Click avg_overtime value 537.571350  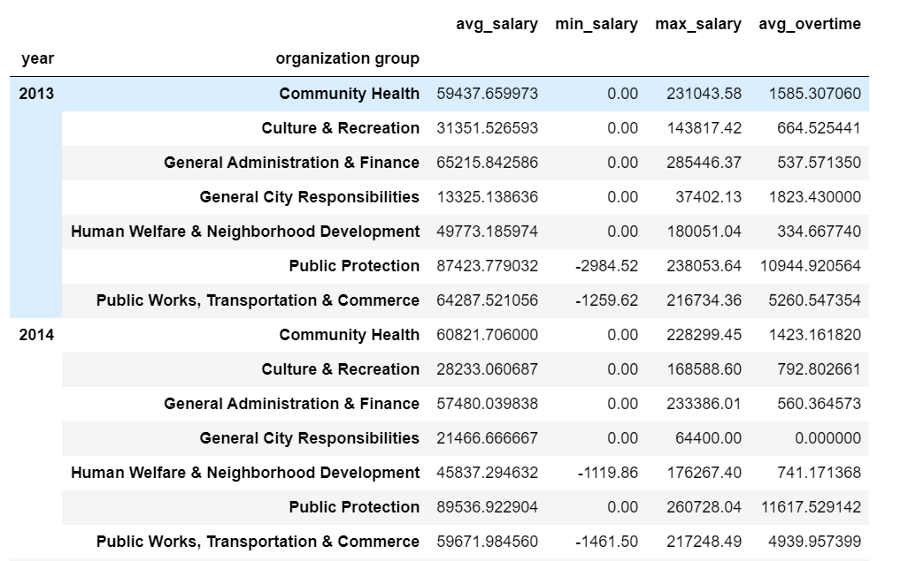[x=819, y=163]
